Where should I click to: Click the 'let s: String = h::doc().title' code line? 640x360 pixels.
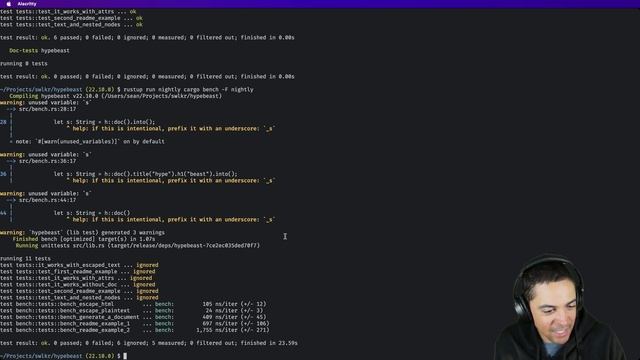pyautogui.click(x=145, y=174)
